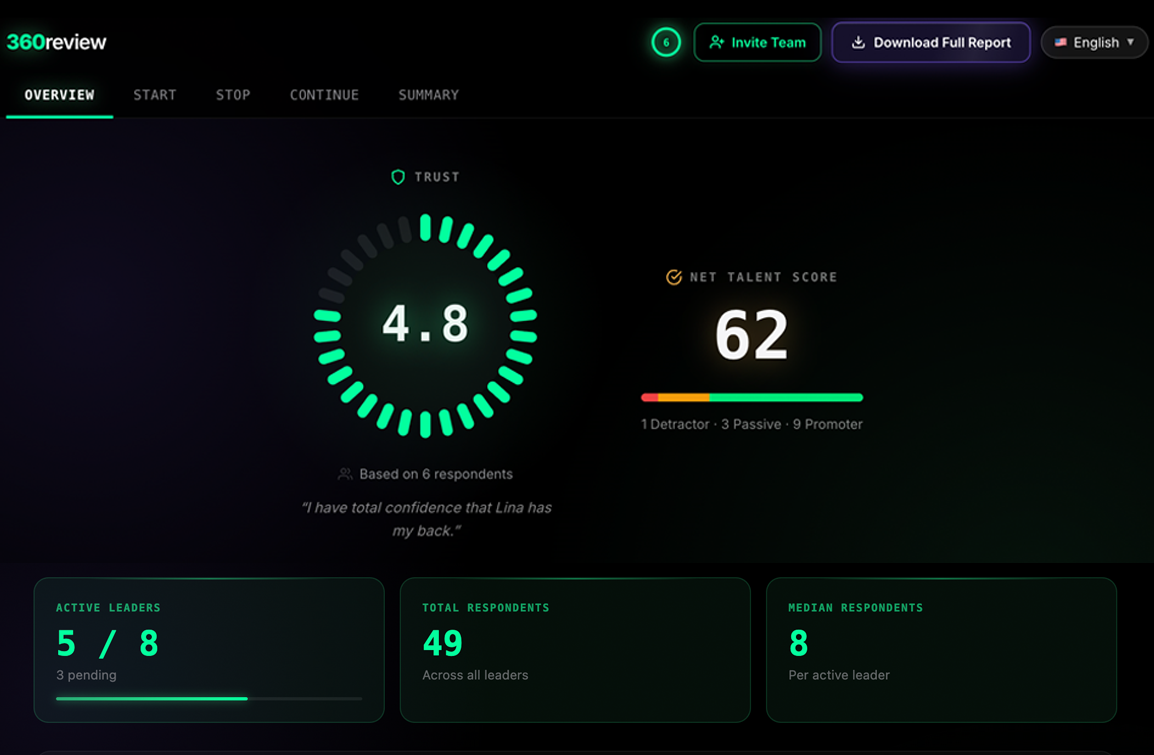Click the 360review logo
Screen dimensions: 1154x755
click(x=56, y=42)
